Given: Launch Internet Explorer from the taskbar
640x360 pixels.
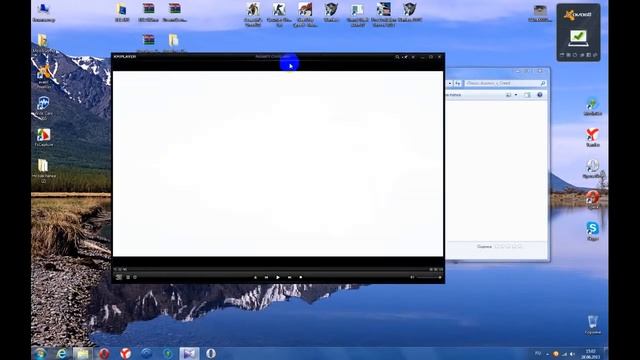Looking at the screenshot, I should point(62,353).
